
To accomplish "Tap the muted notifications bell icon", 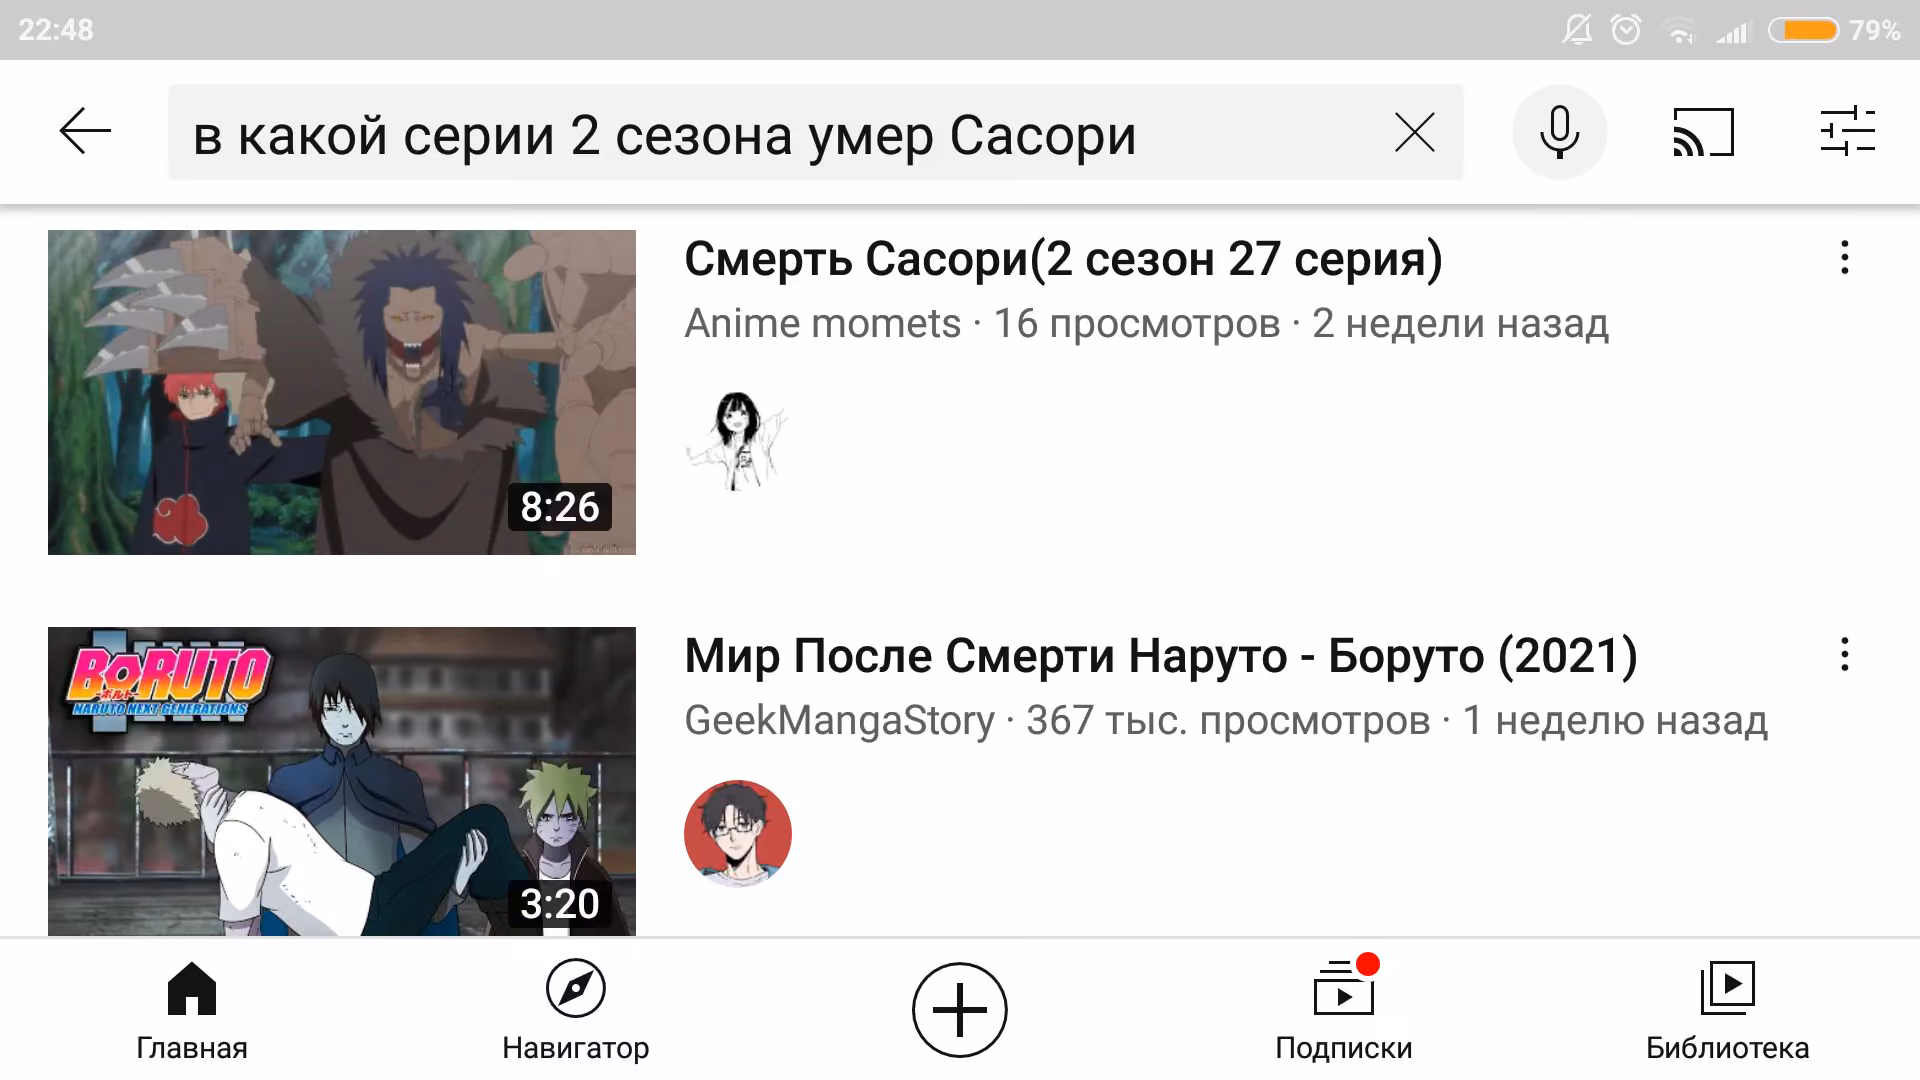I will [x=1577, y=30].
